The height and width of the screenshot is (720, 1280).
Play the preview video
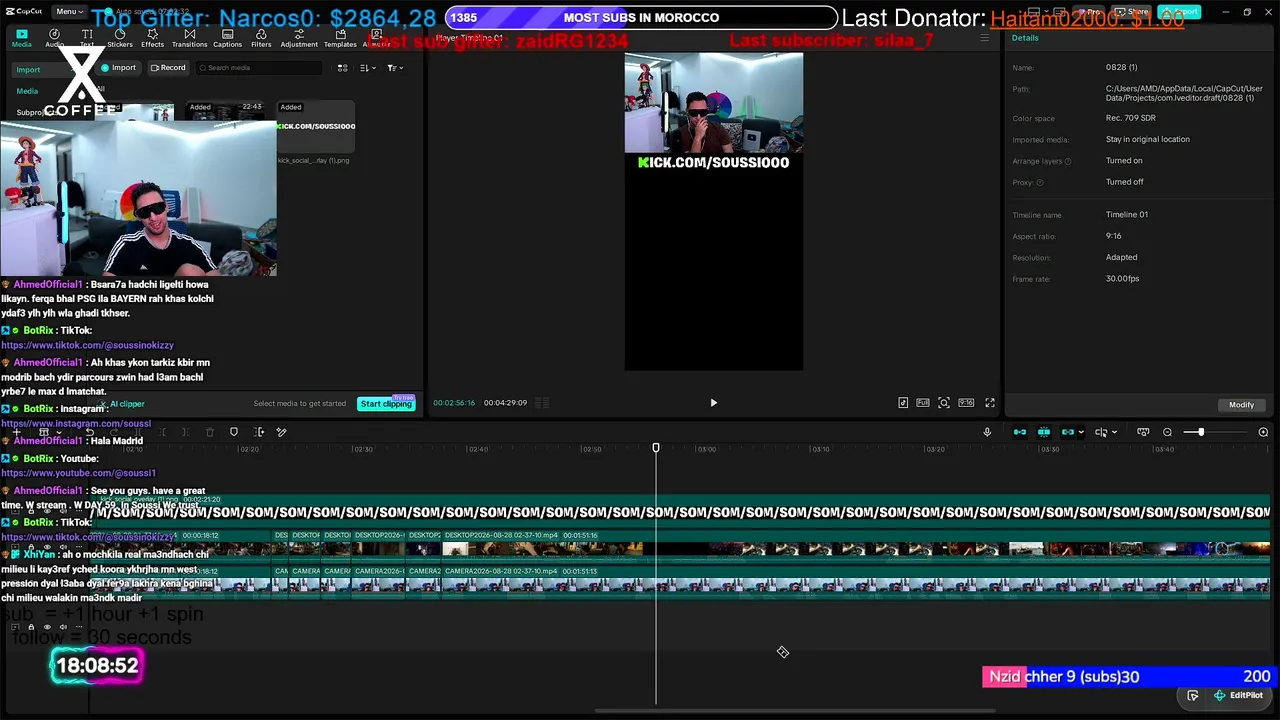click(713, 403)
